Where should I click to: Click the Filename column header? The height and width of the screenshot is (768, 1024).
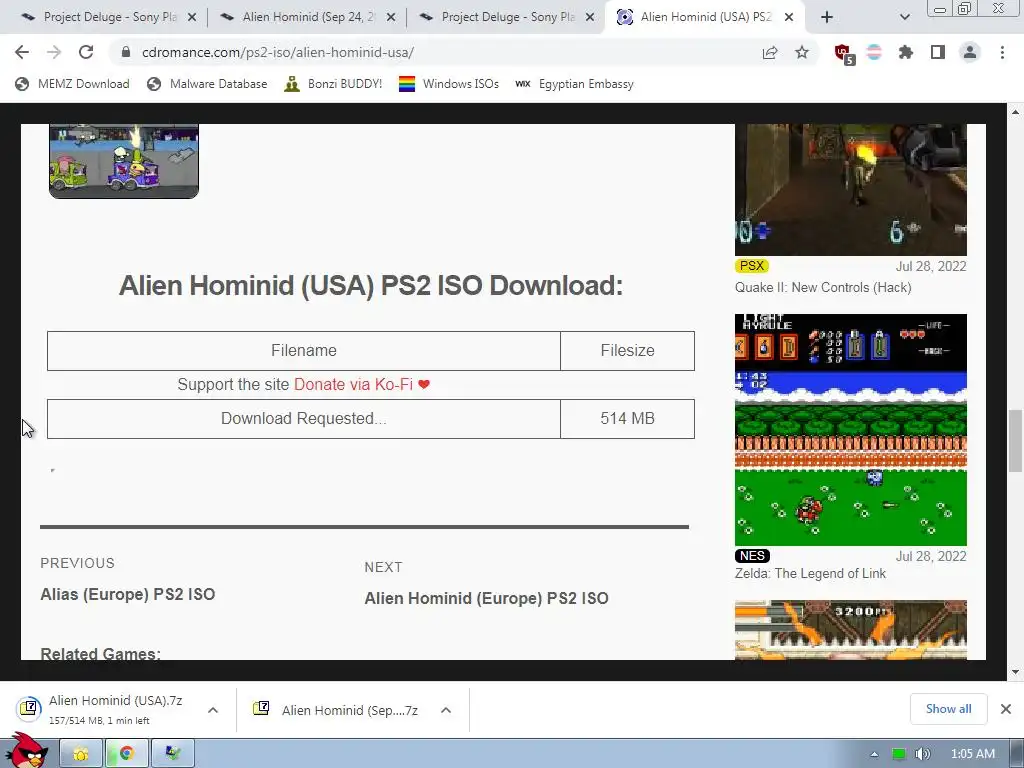click(304, 351)
